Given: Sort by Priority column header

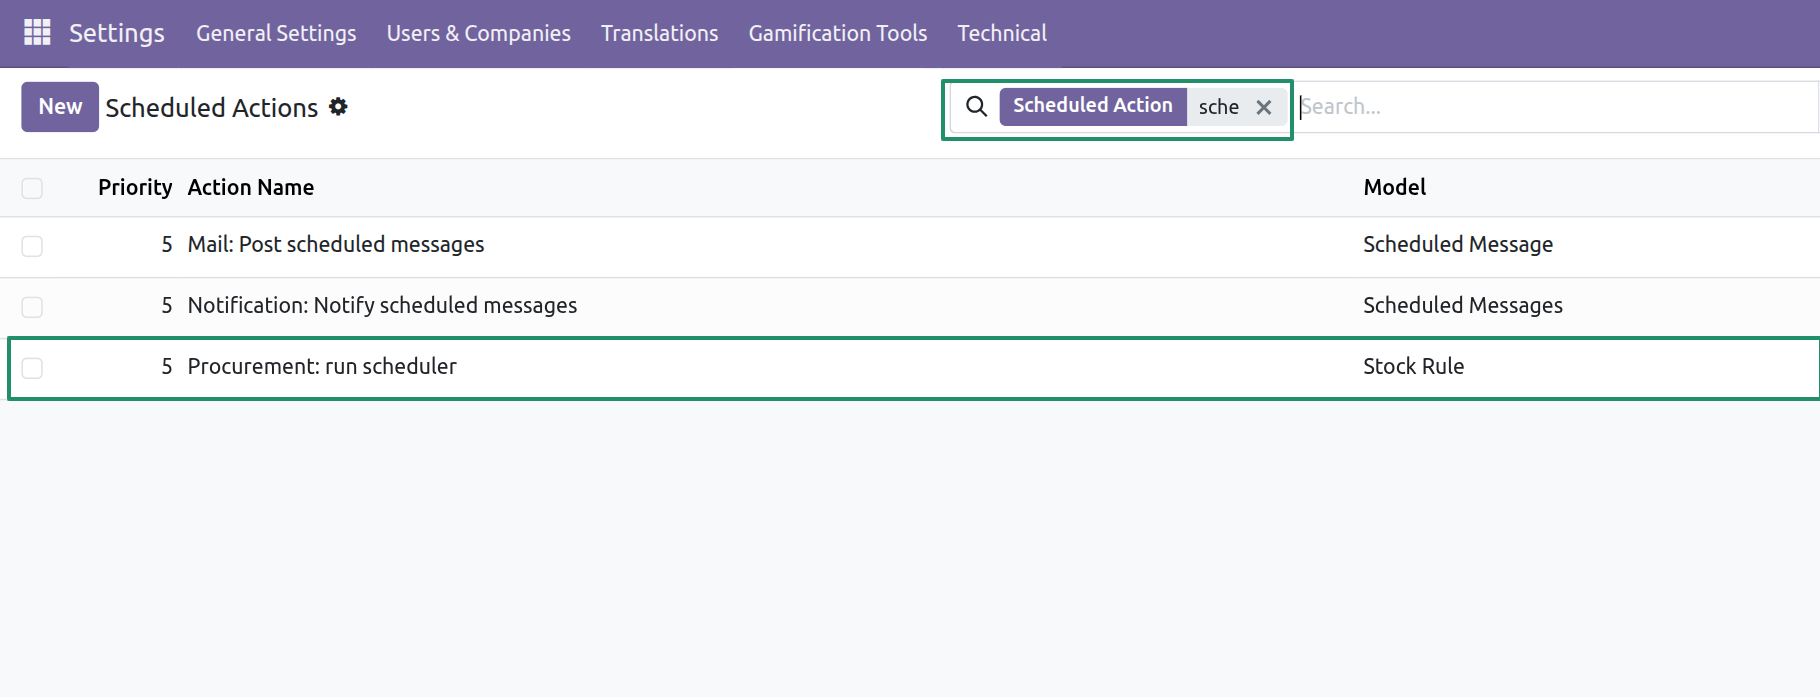Looking at the screenshot, I should pyautogui.click(x=135, y=187).
